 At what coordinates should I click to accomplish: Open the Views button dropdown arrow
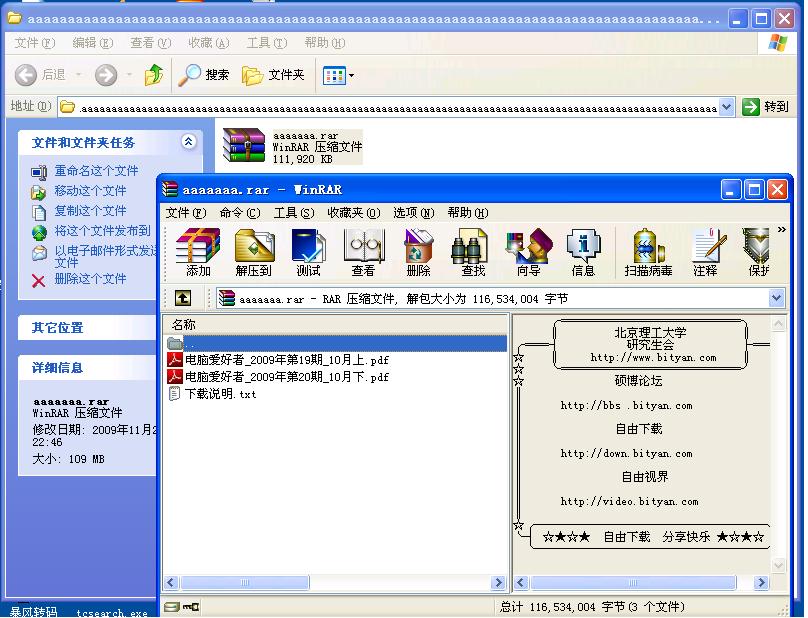pos(351,76)
